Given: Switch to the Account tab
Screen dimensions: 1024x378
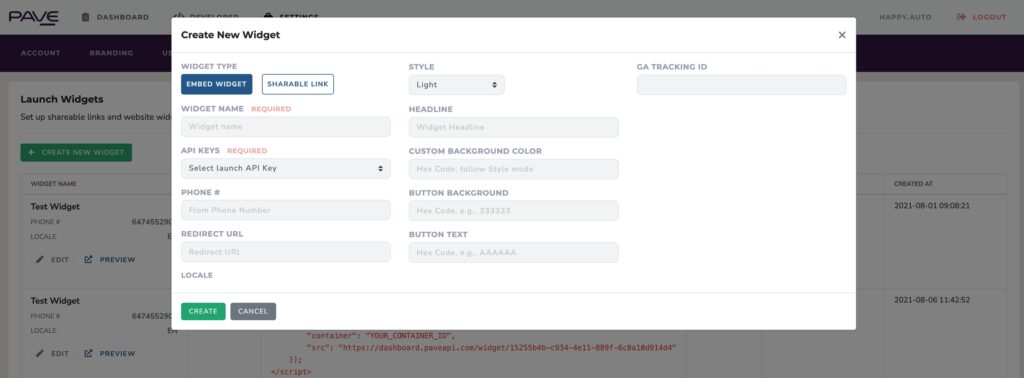Looking at the screenshot, I should (x=40, y=53).
